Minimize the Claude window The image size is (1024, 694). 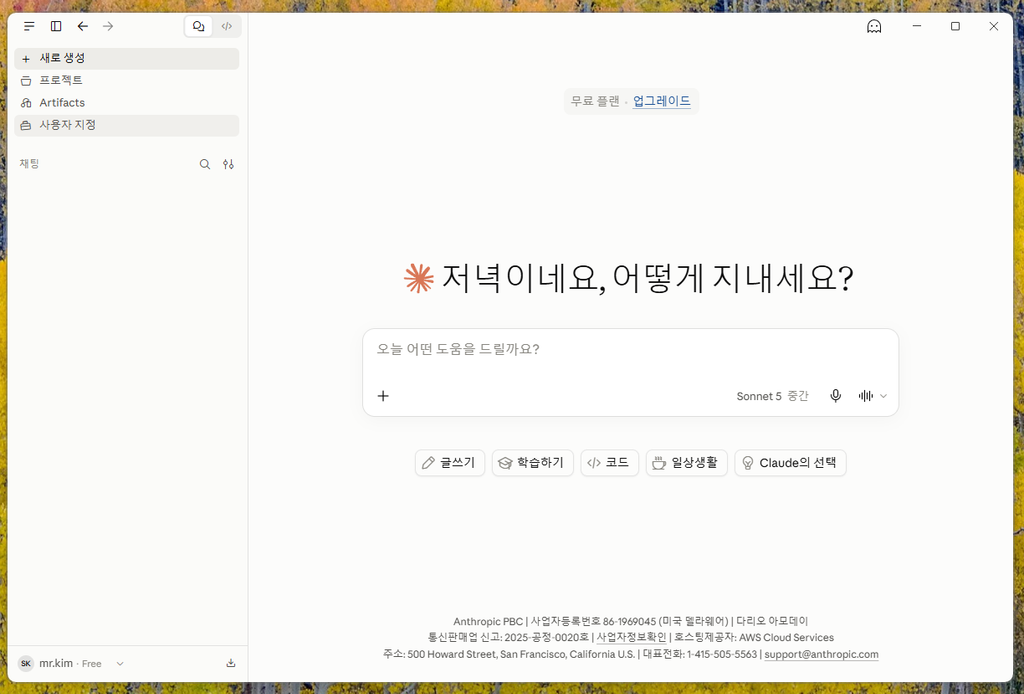tap(917, 26)
